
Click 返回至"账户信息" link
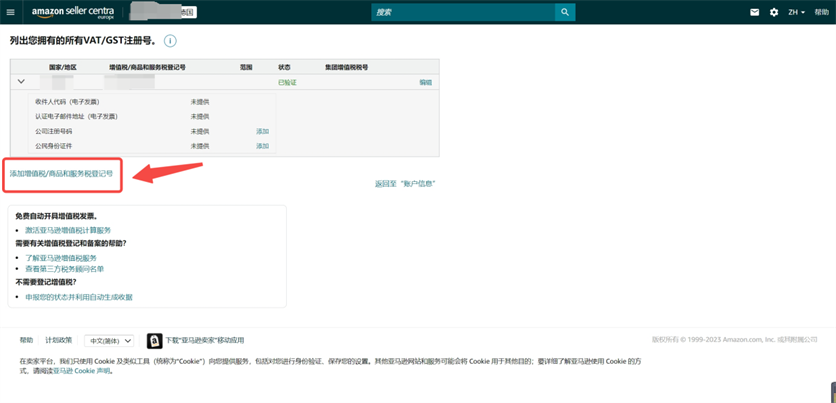click(x=405, y=184)
